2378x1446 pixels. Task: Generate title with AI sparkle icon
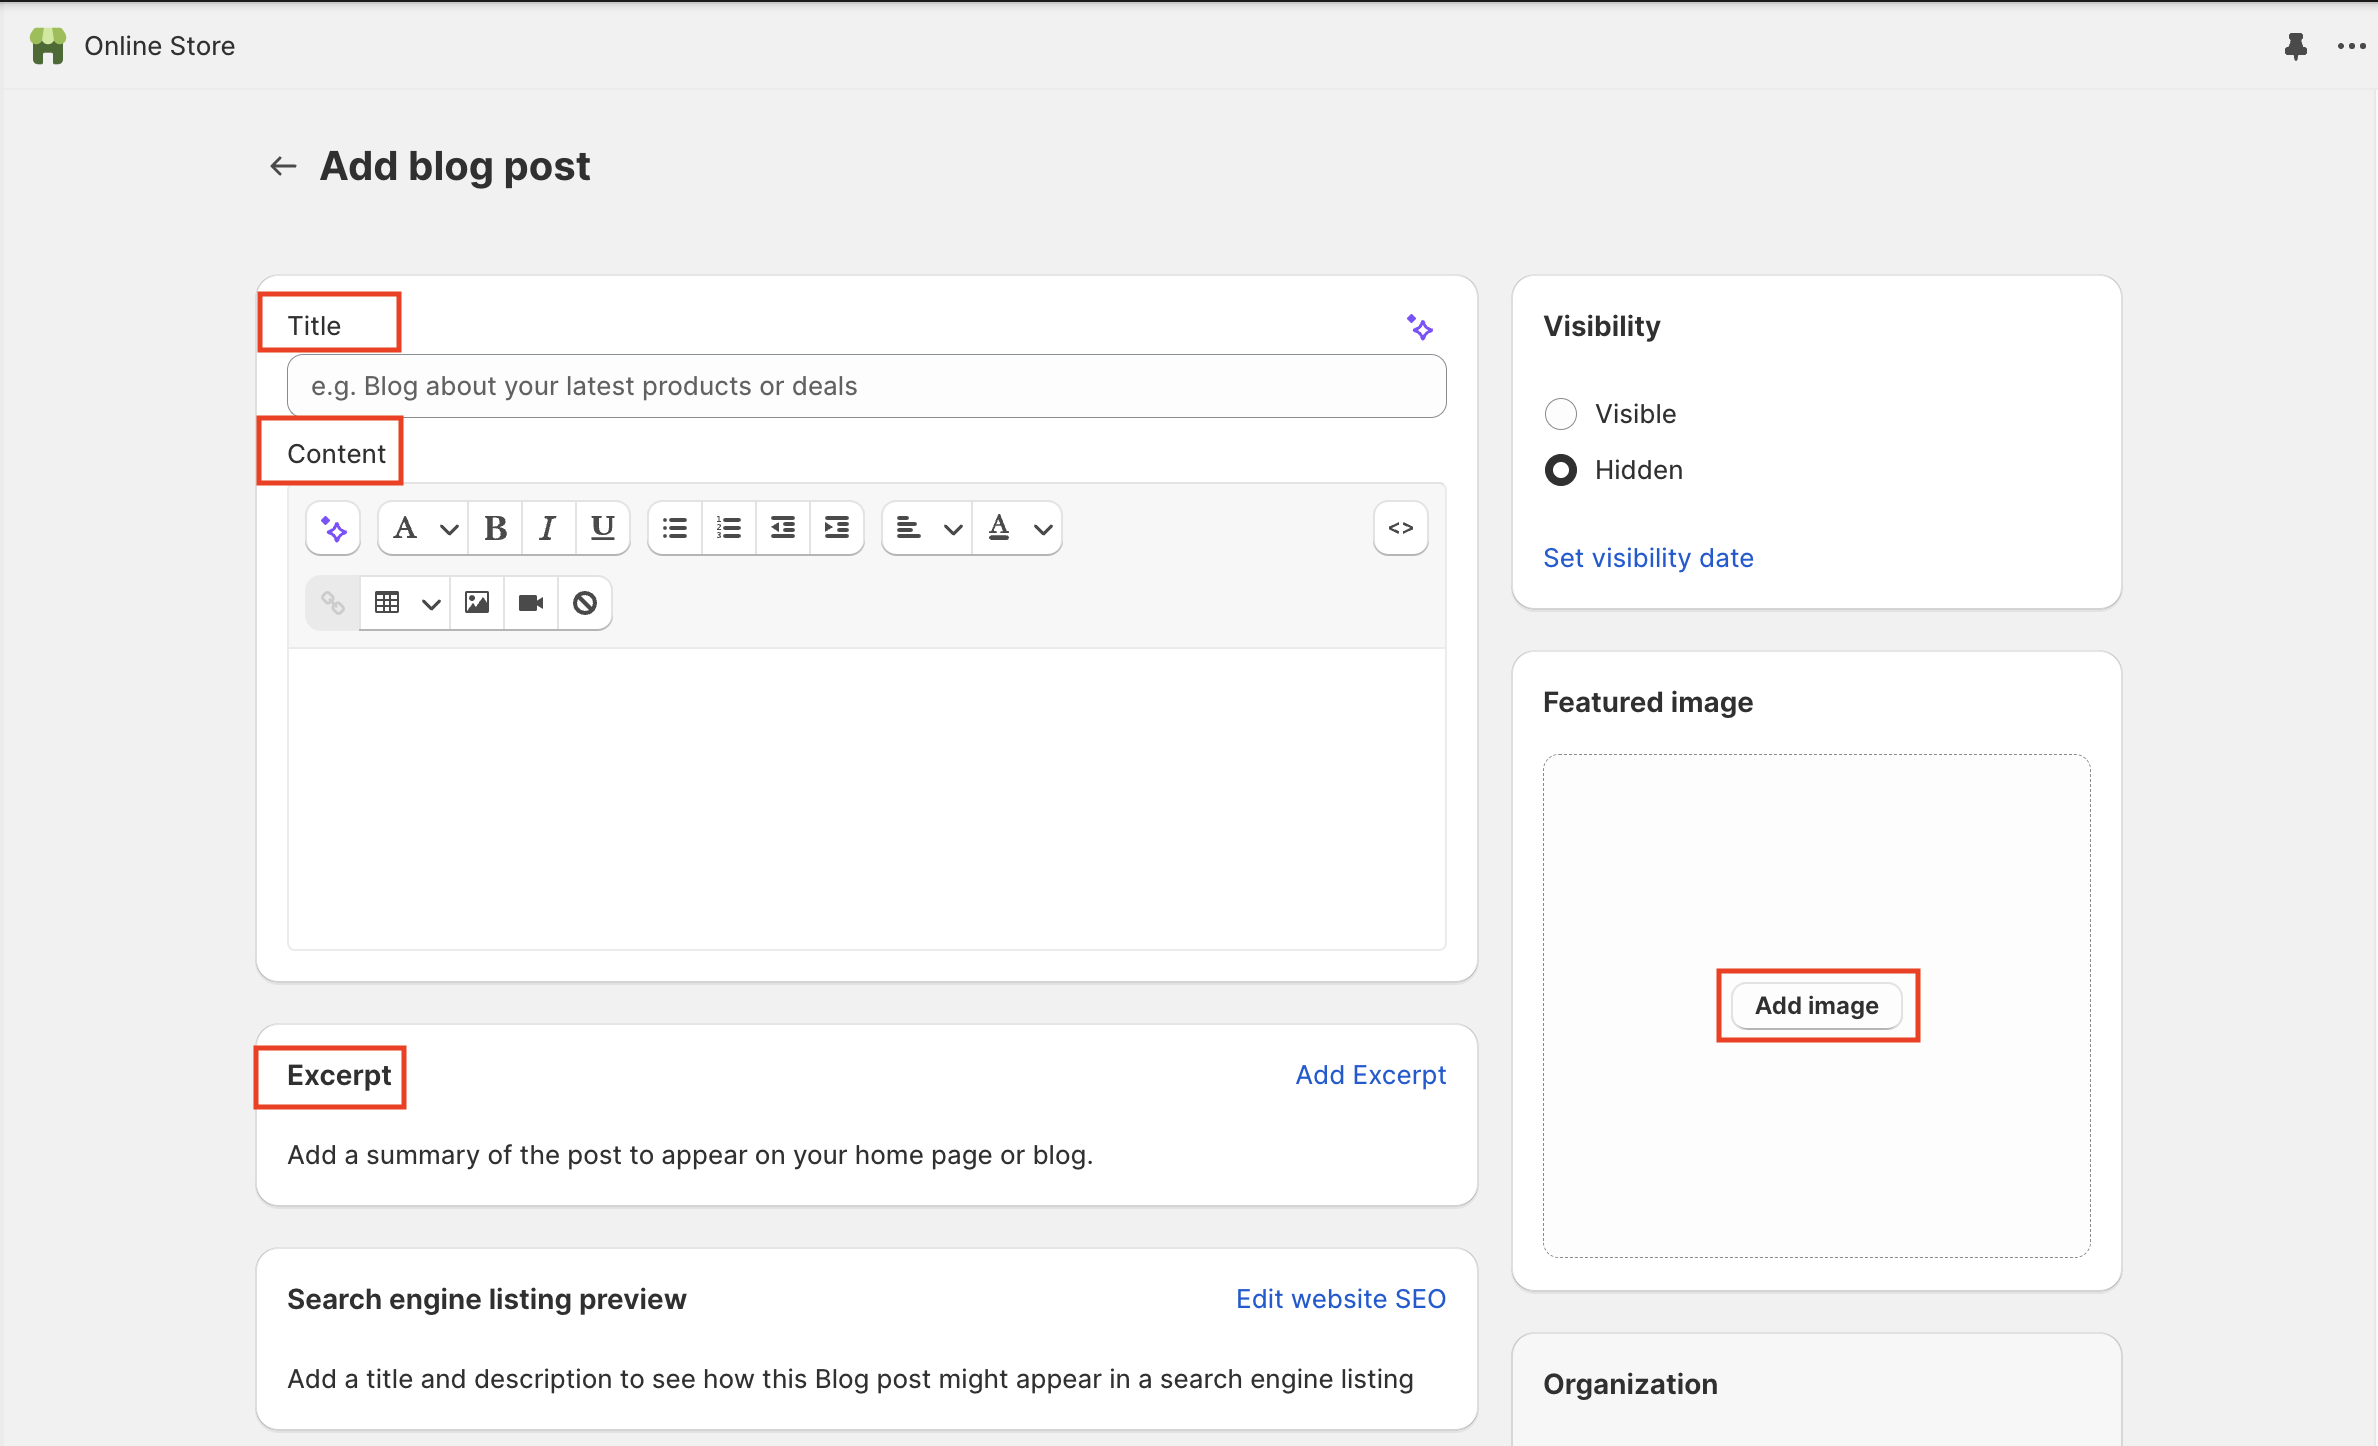1419,327
